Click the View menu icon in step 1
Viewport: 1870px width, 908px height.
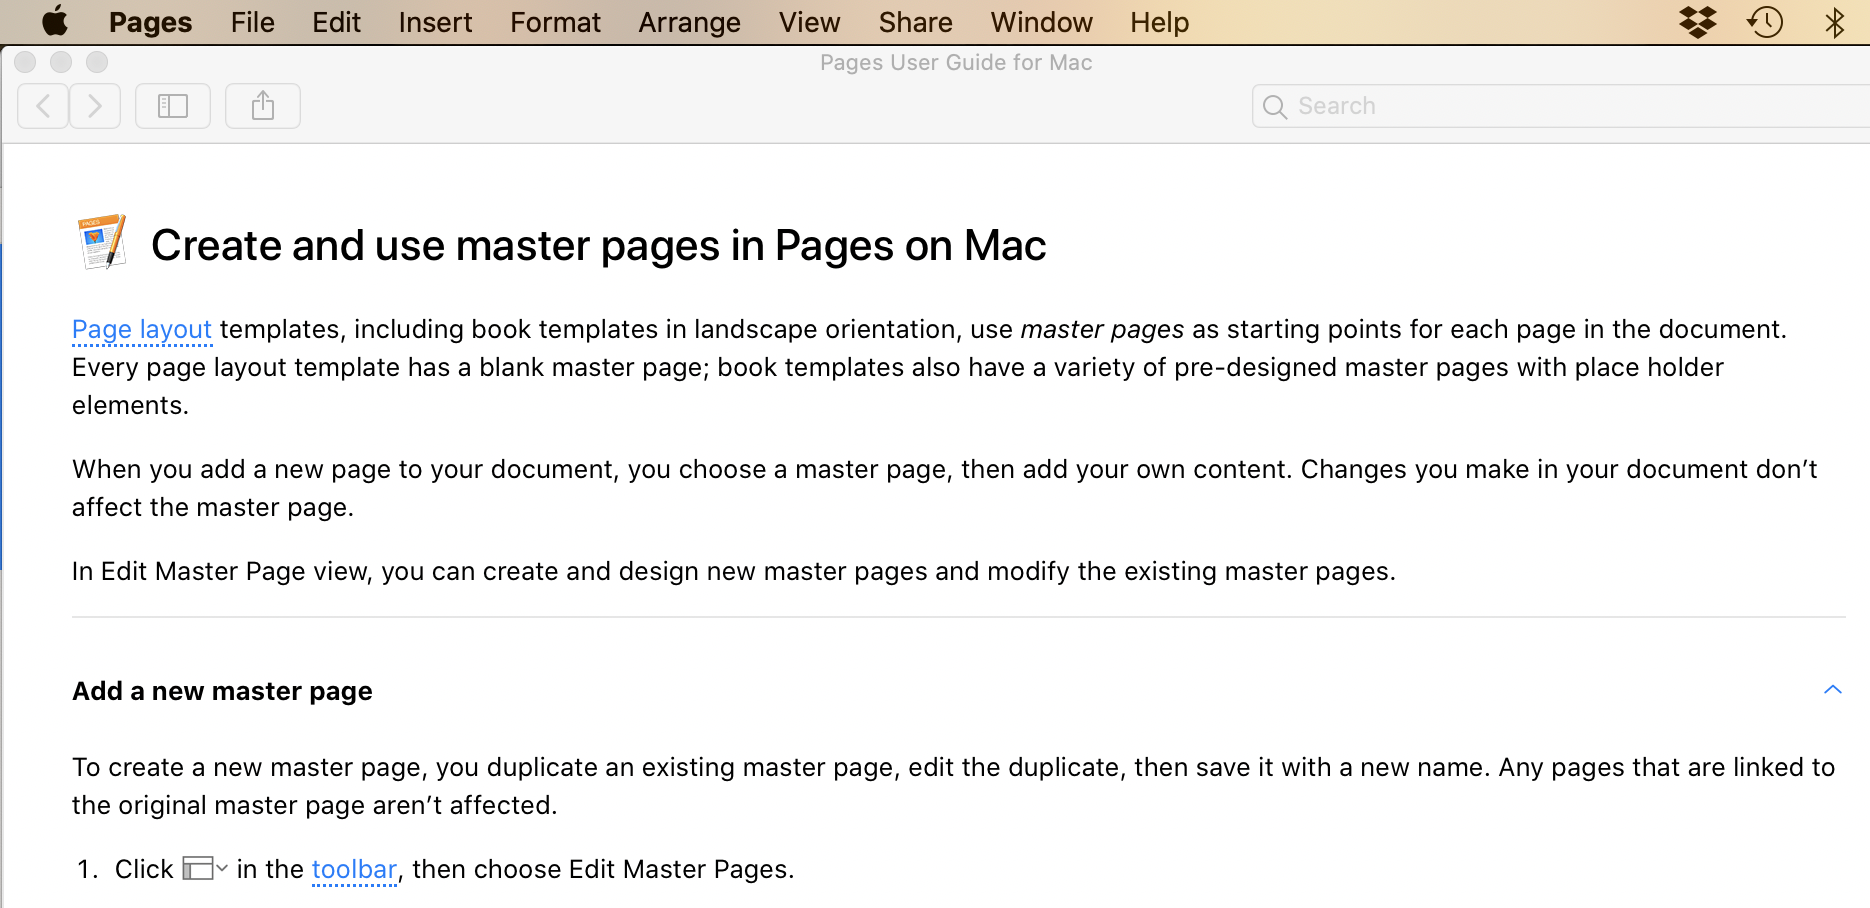click(205, 869)
